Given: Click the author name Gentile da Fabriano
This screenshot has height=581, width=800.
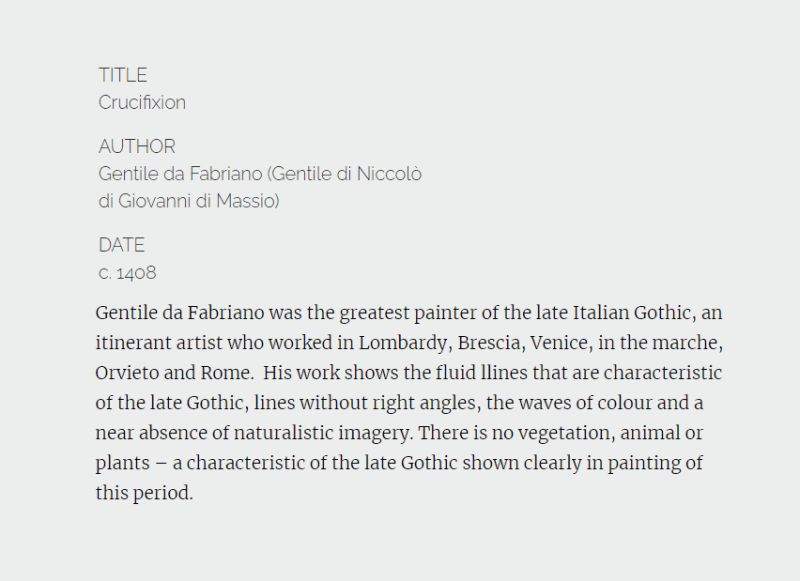Looking at the screenshot, I should [180, 174].
